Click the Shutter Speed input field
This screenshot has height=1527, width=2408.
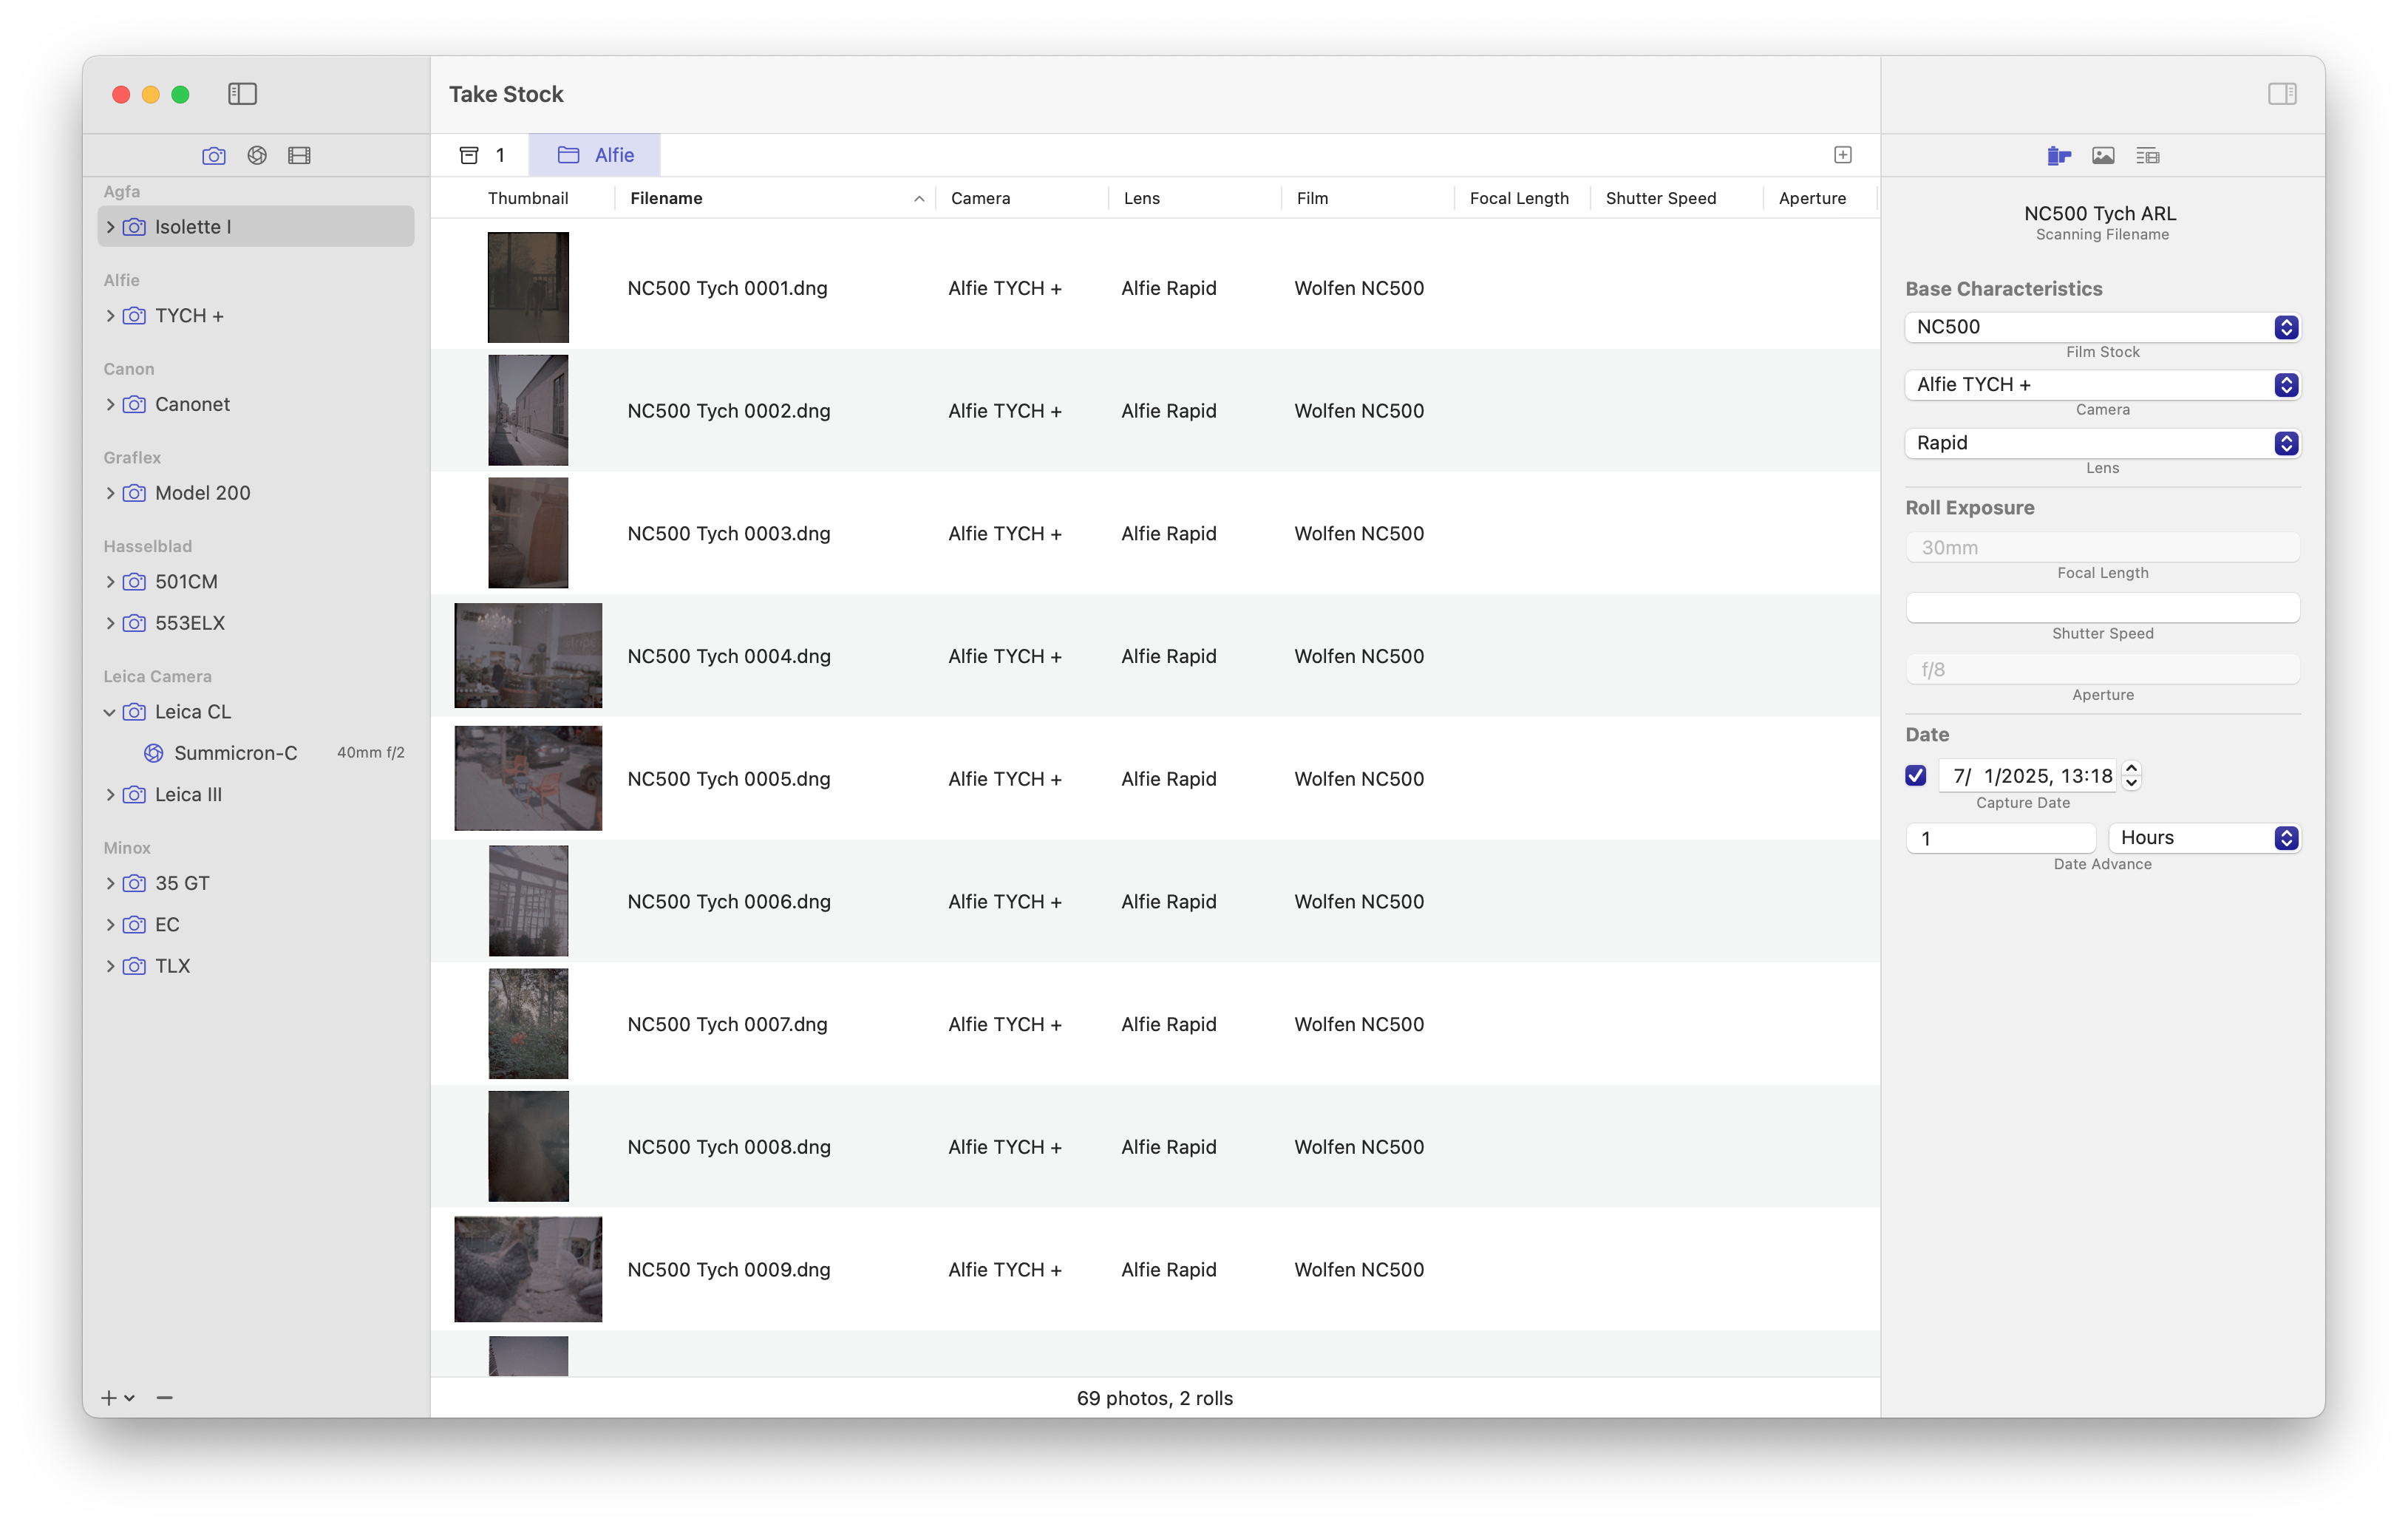click(x=2102, y=608)
